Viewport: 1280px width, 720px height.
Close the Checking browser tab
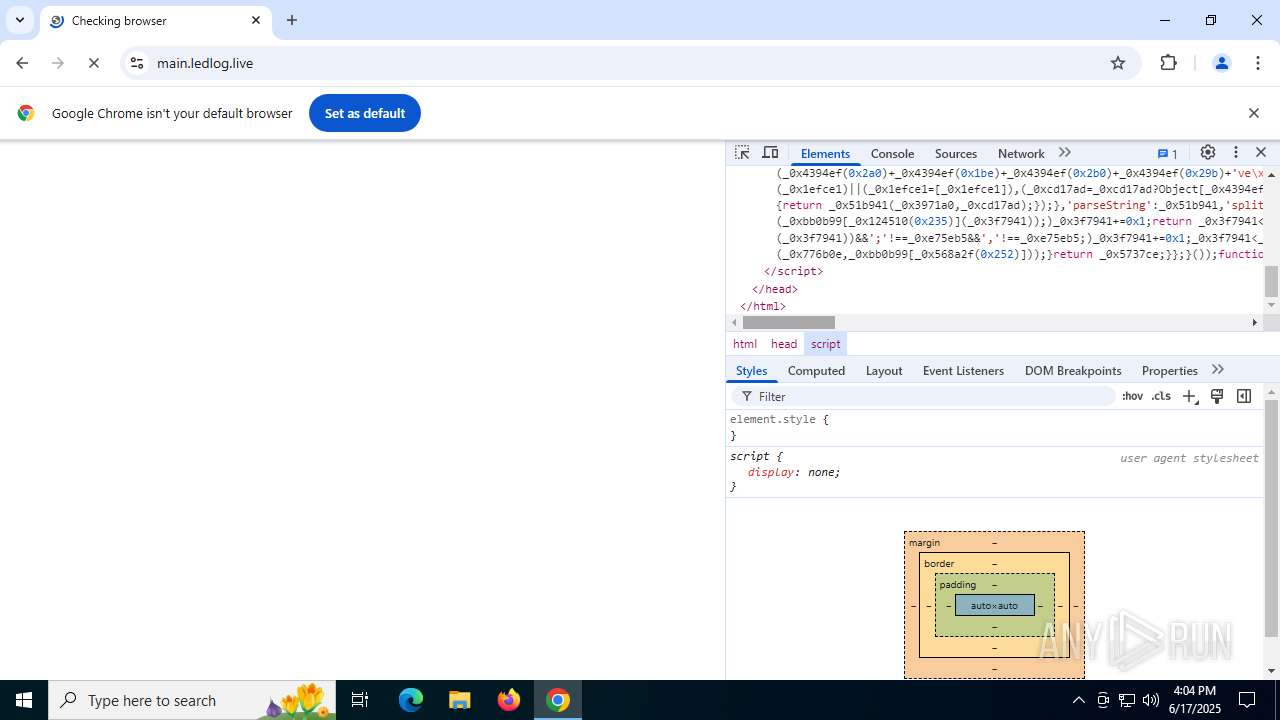pos(256,20)
